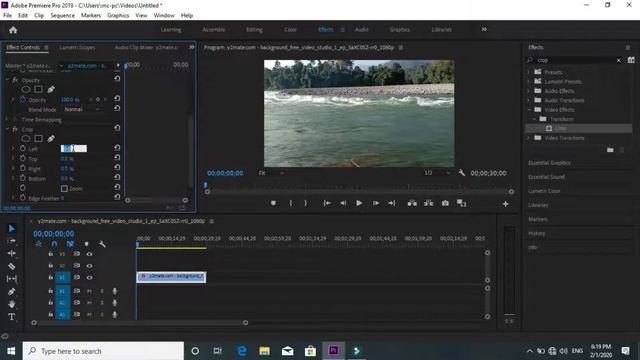
Task: Select the Type tool
Action: 12,317
